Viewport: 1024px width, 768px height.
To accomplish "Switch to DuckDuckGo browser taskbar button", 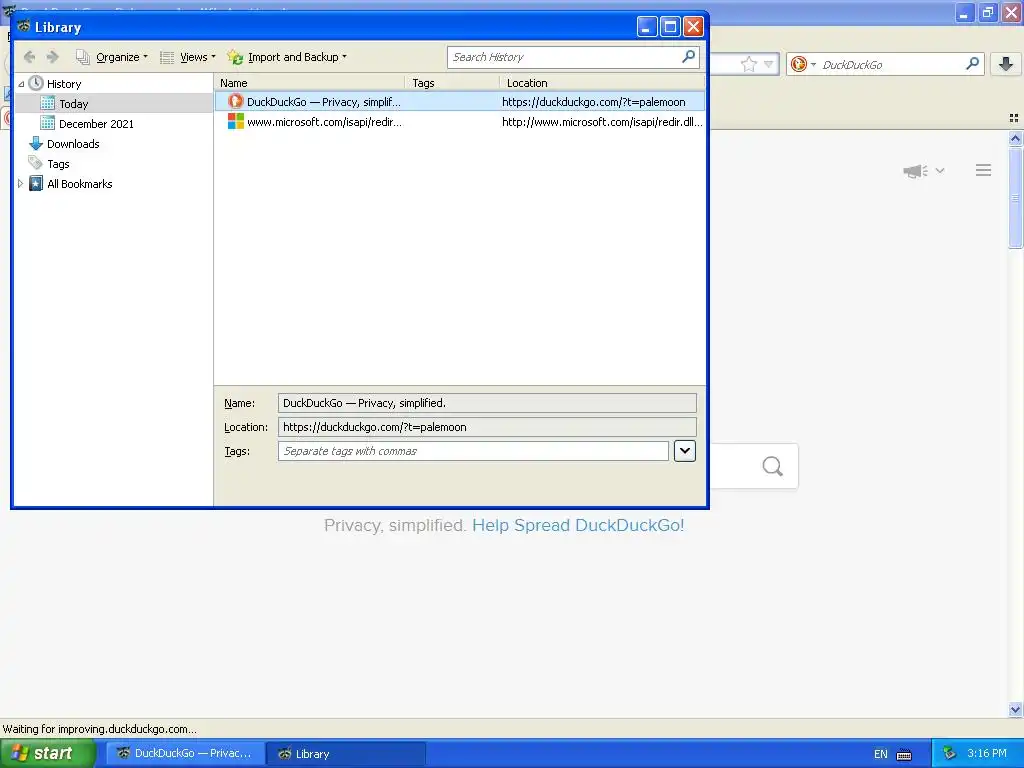I will pos(185,754).
